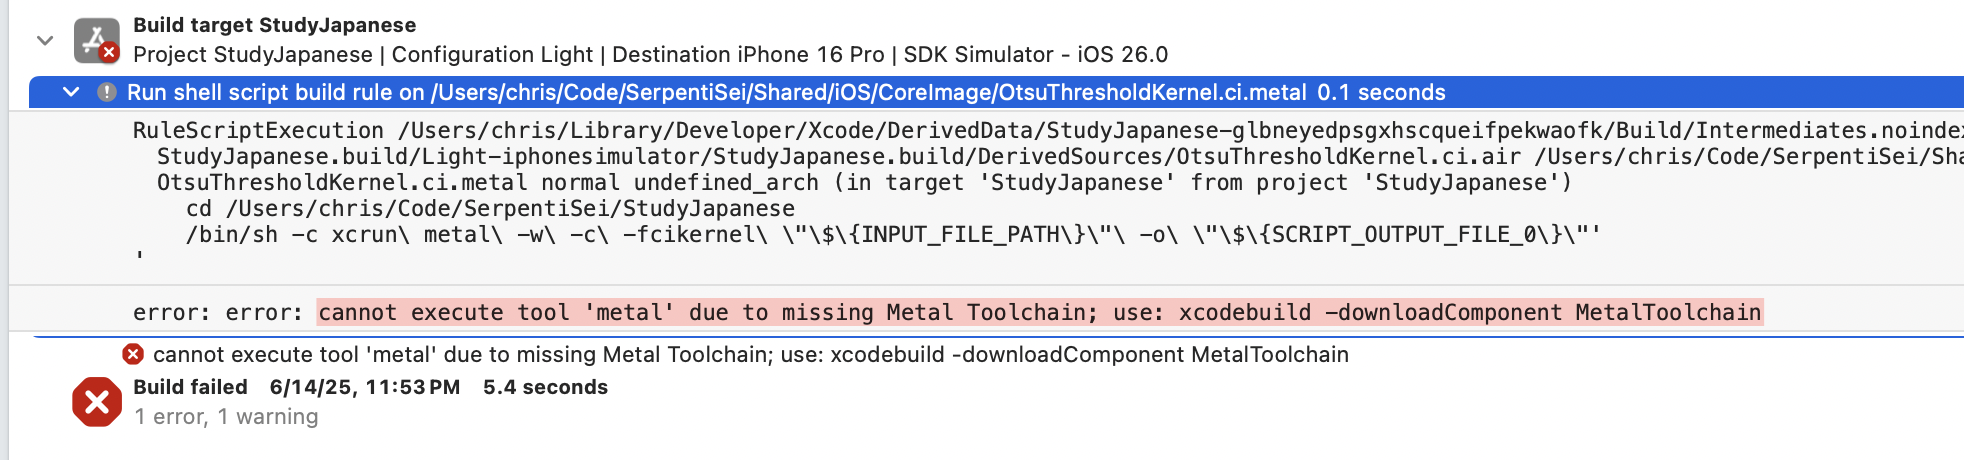Select the Build target StudyJapanese title
Screen dimensions: 1964x460
point(274,25)
